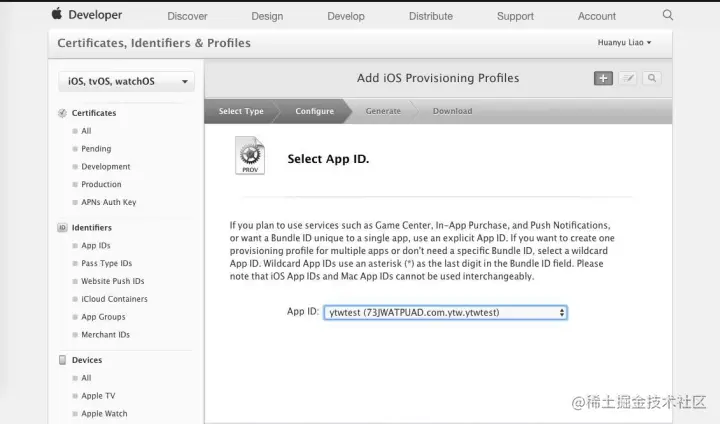Open the Distribute menu

click(431, 16)
